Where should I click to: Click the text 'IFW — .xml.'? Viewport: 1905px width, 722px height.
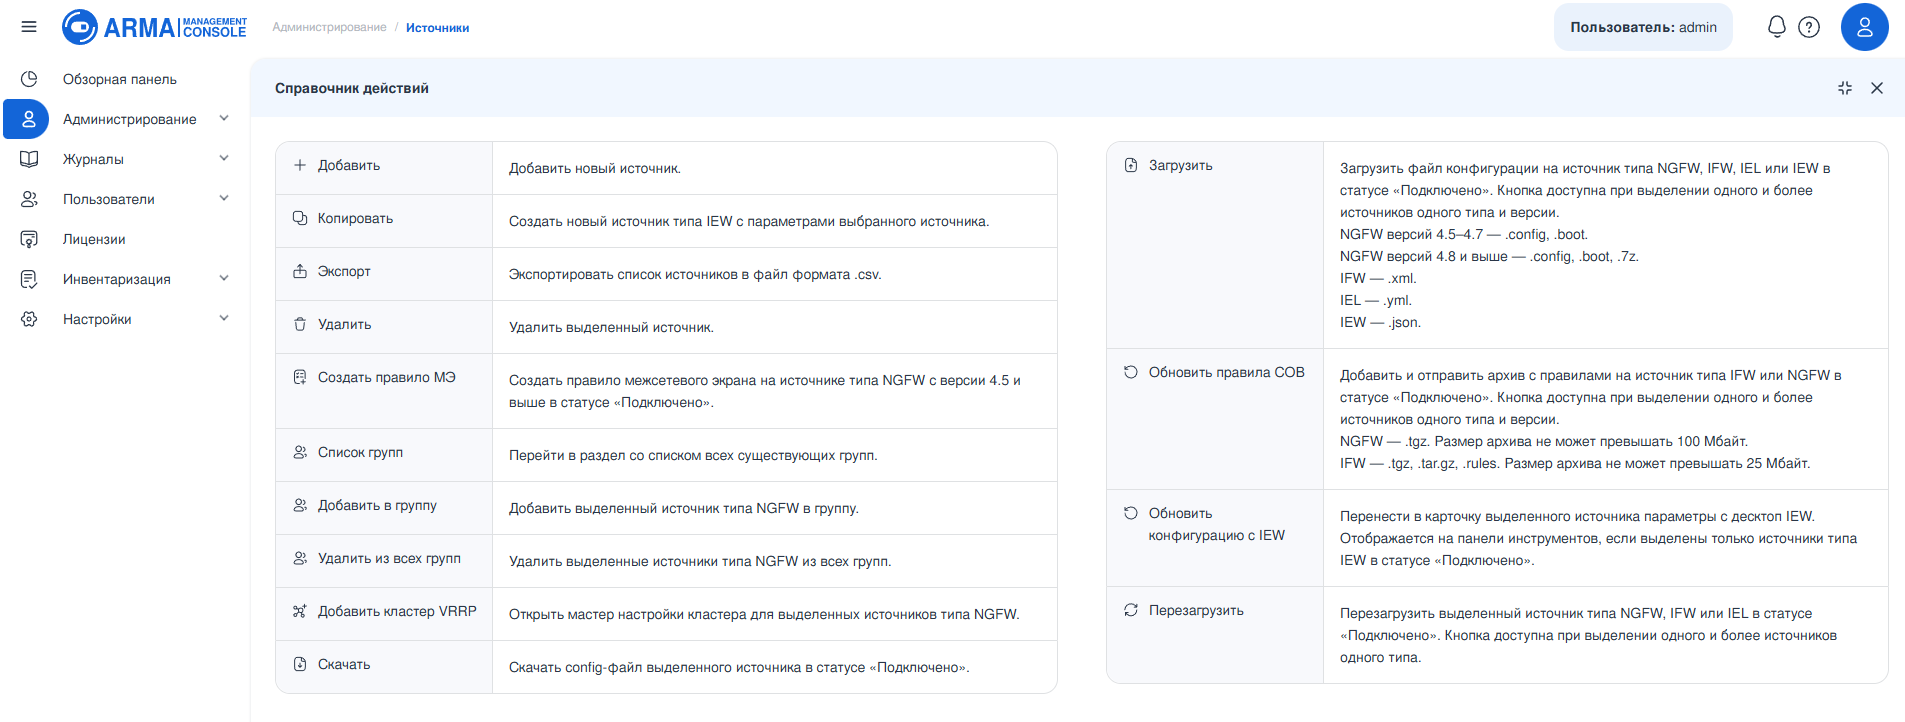click(1378, 278)
